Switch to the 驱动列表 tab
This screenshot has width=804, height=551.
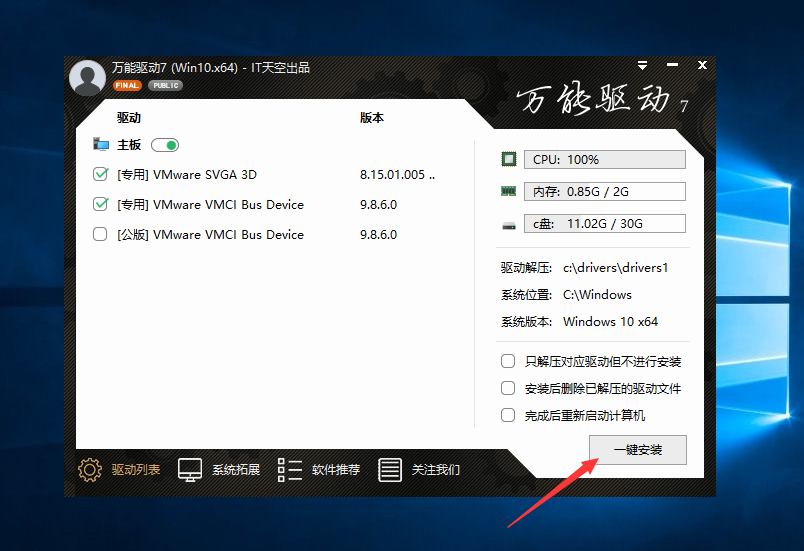136,470
